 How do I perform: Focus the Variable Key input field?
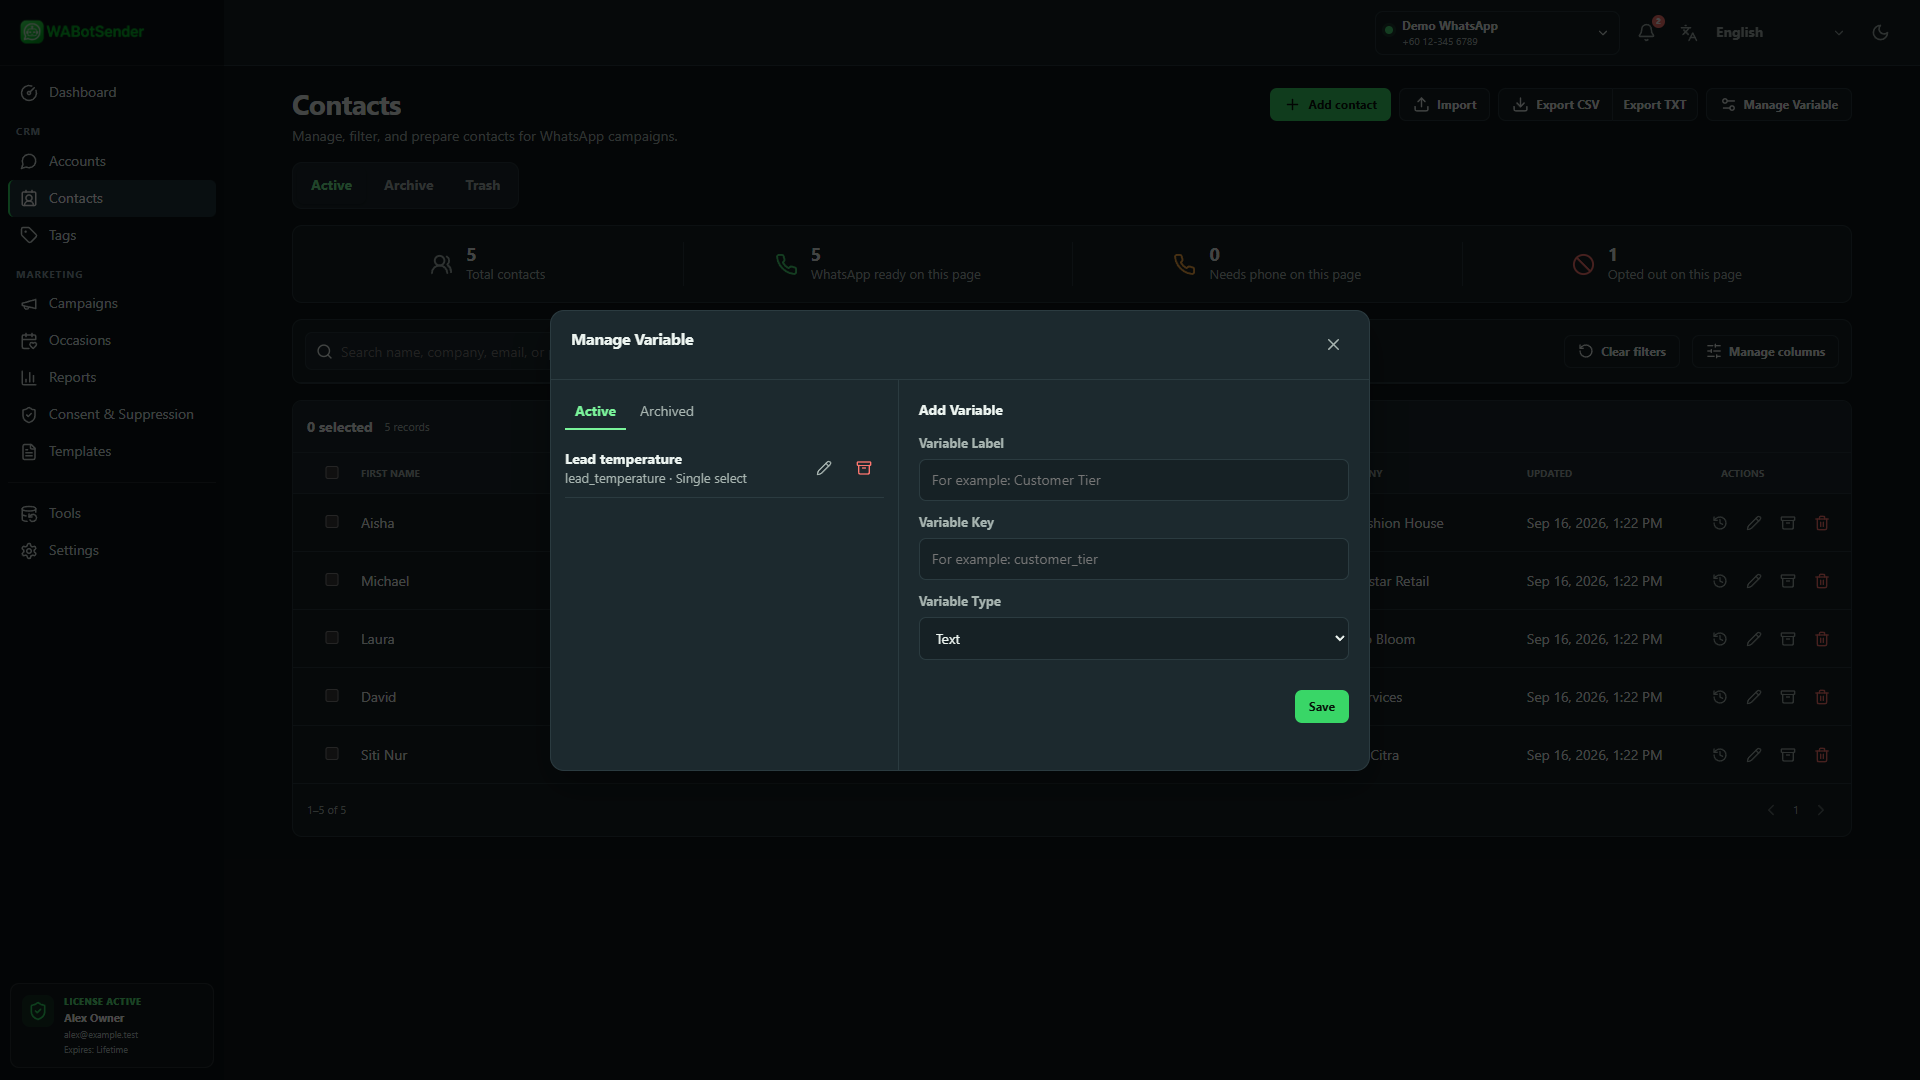1133,559
